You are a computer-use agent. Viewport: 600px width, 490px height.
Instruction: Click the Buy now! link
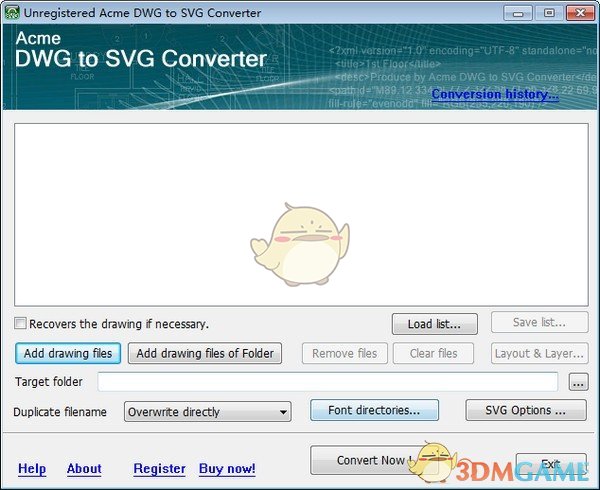click(227, 469)
